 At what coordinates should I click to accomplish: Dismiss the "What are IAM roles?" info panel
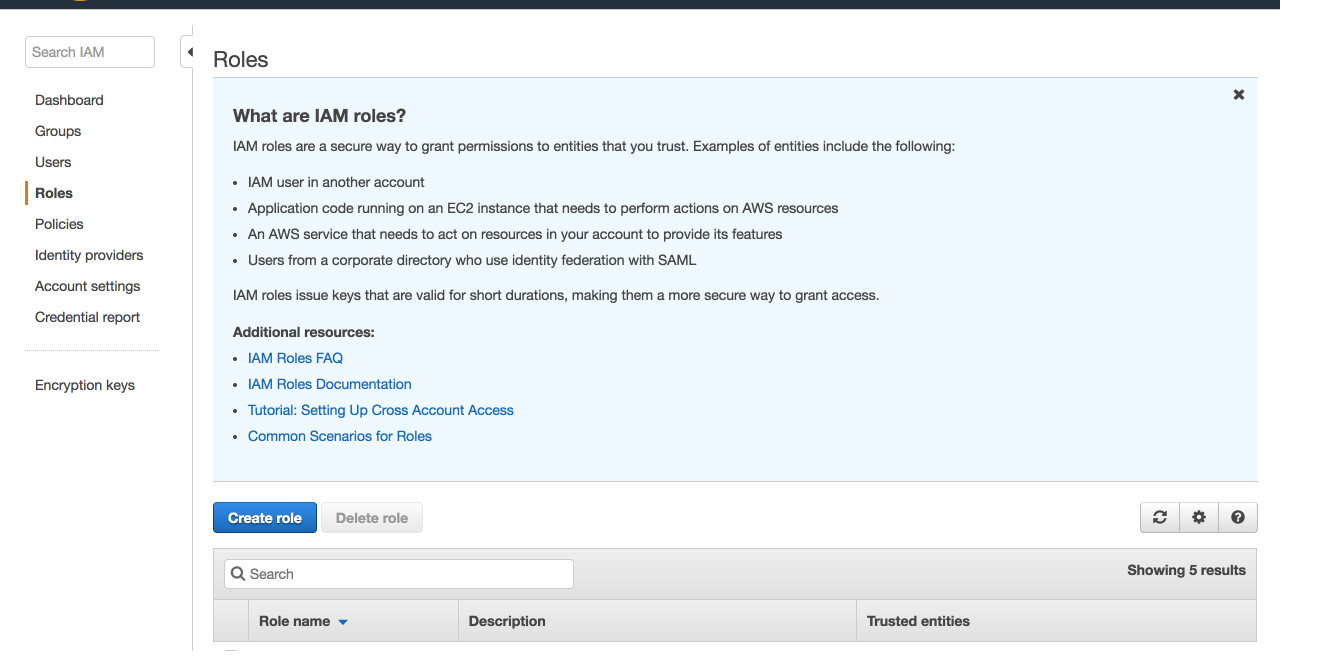coord(1238,94)
